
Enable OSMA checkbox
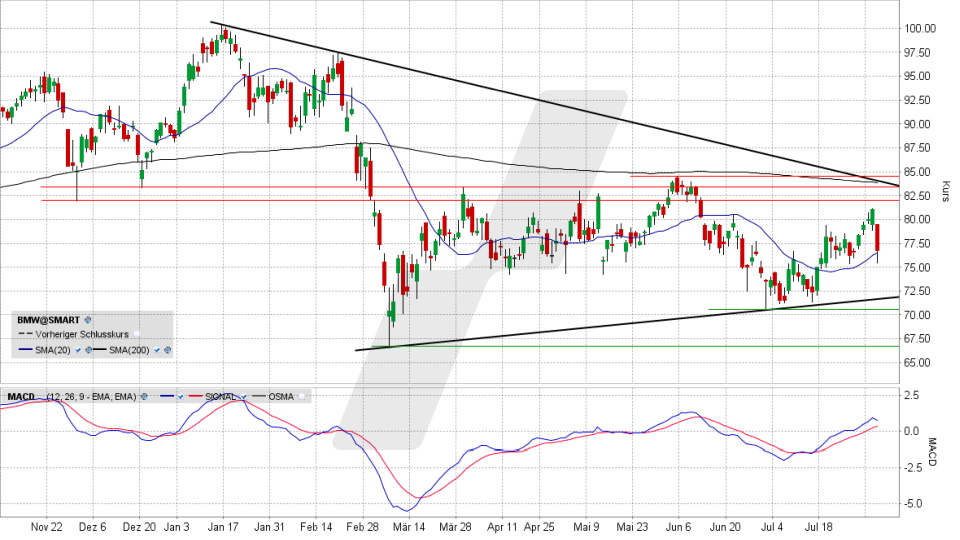[302, 397]
